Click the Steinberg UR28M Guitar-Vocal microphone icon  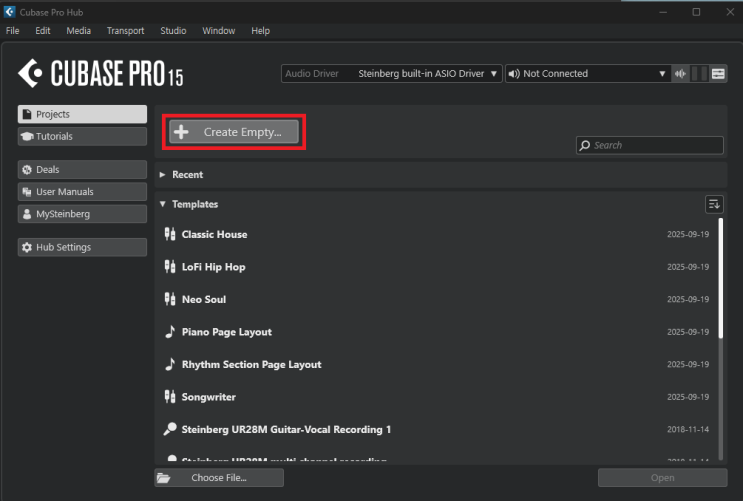(x=170, y=429)
